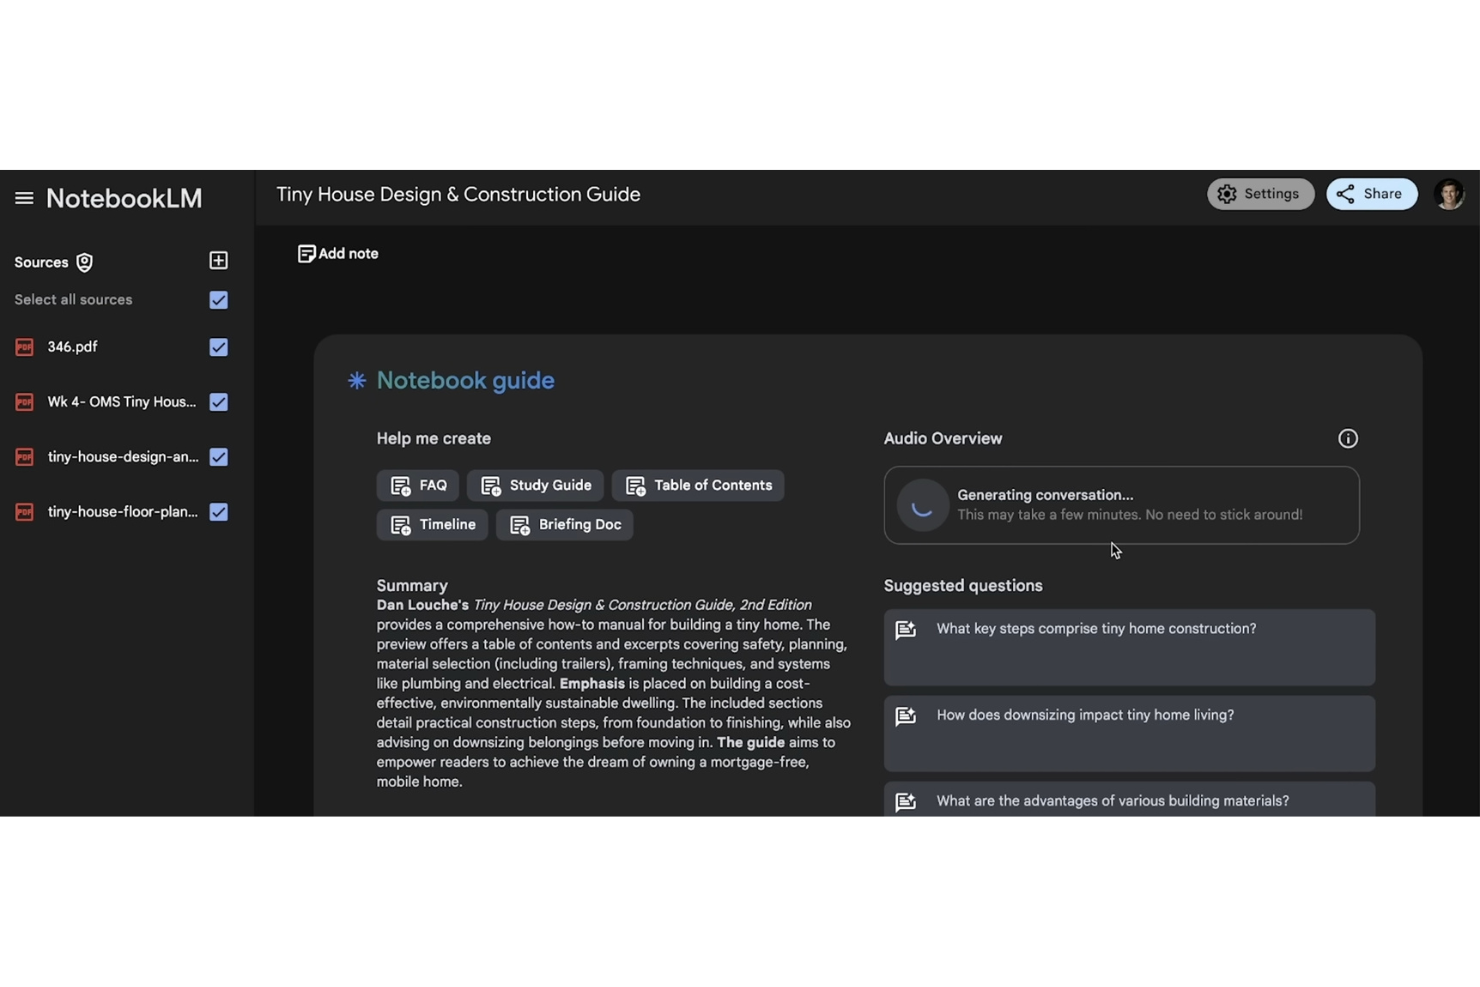The height and width of the screenshot is (987, 1480).
Task: Click the Suggested questions heading
Action: coord(963,585)
